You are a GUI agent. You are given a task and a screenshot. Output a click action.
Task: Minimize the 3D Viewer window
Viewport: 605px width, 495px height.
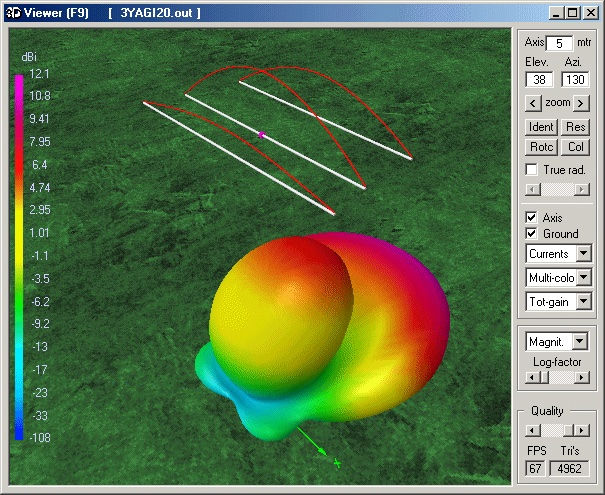point(556,14)
